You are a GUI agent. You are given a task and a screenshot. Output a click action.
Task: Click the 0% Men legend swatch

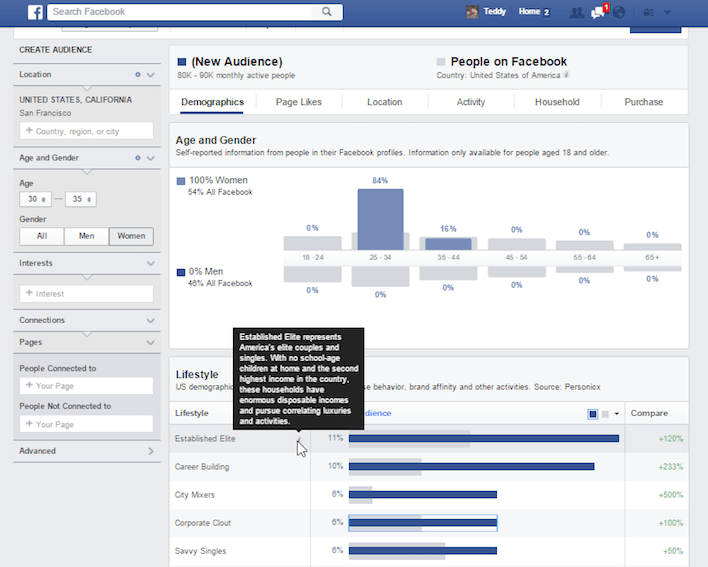click(181, 272)
